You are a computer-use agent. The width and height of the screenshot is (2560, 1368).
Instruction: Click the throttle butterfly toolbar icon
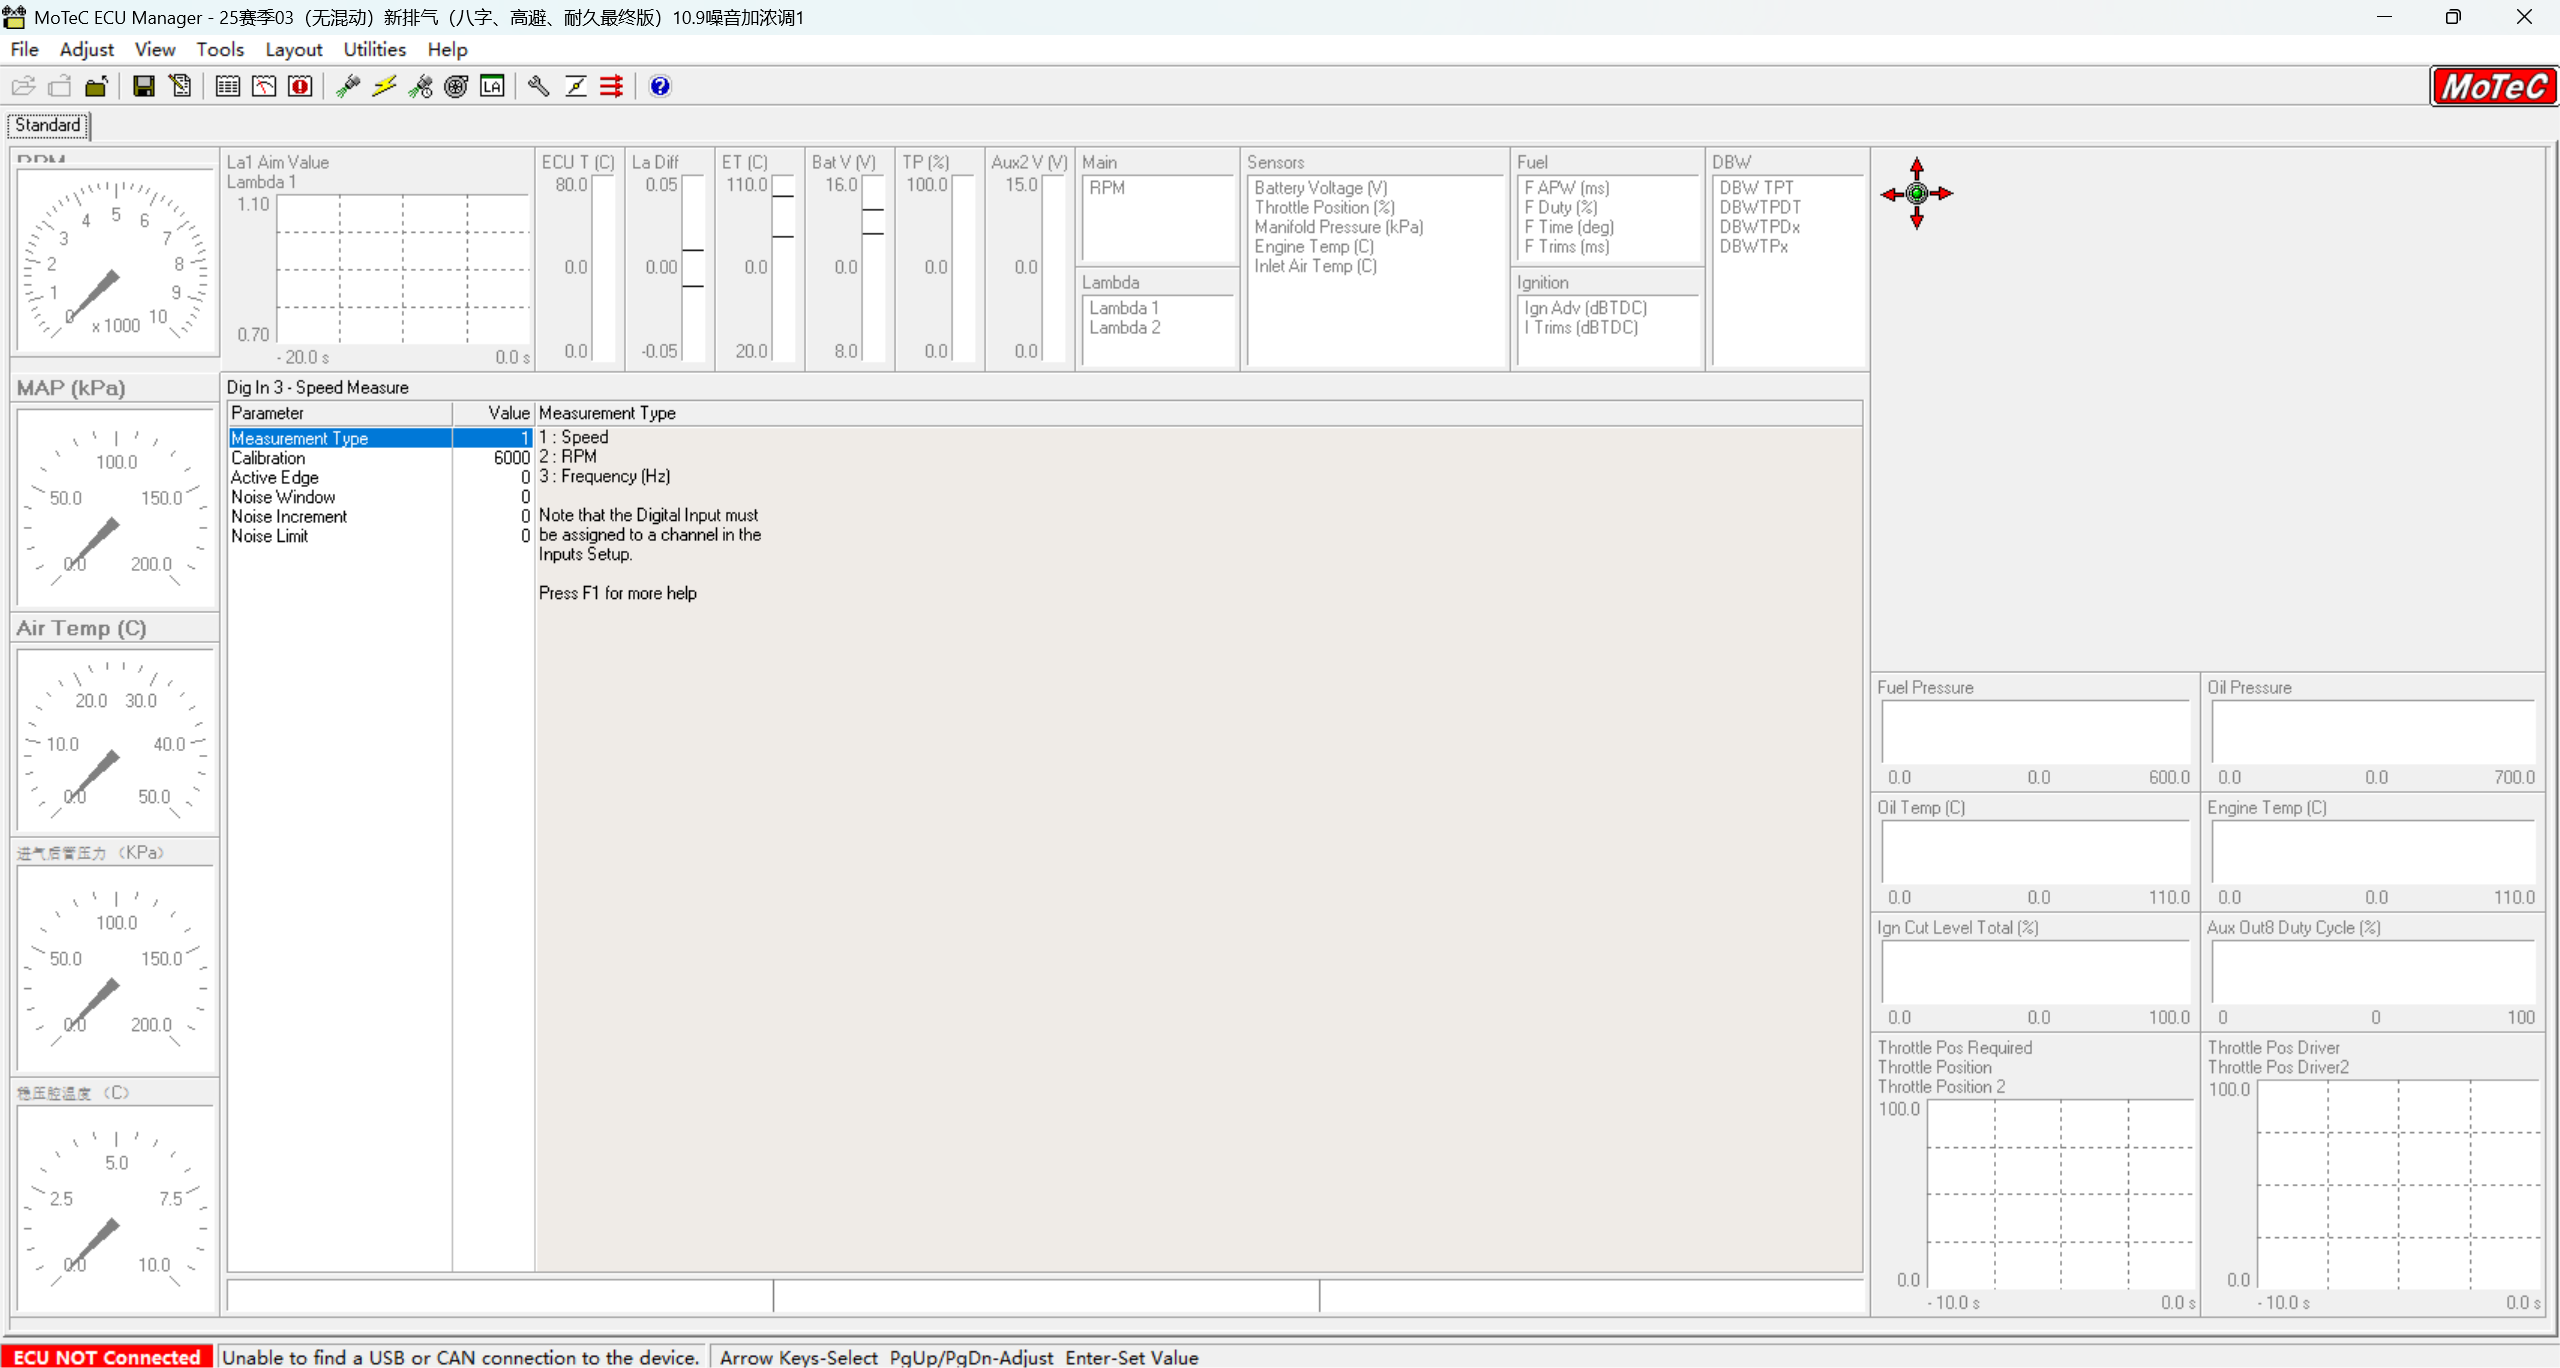point(575,86)
